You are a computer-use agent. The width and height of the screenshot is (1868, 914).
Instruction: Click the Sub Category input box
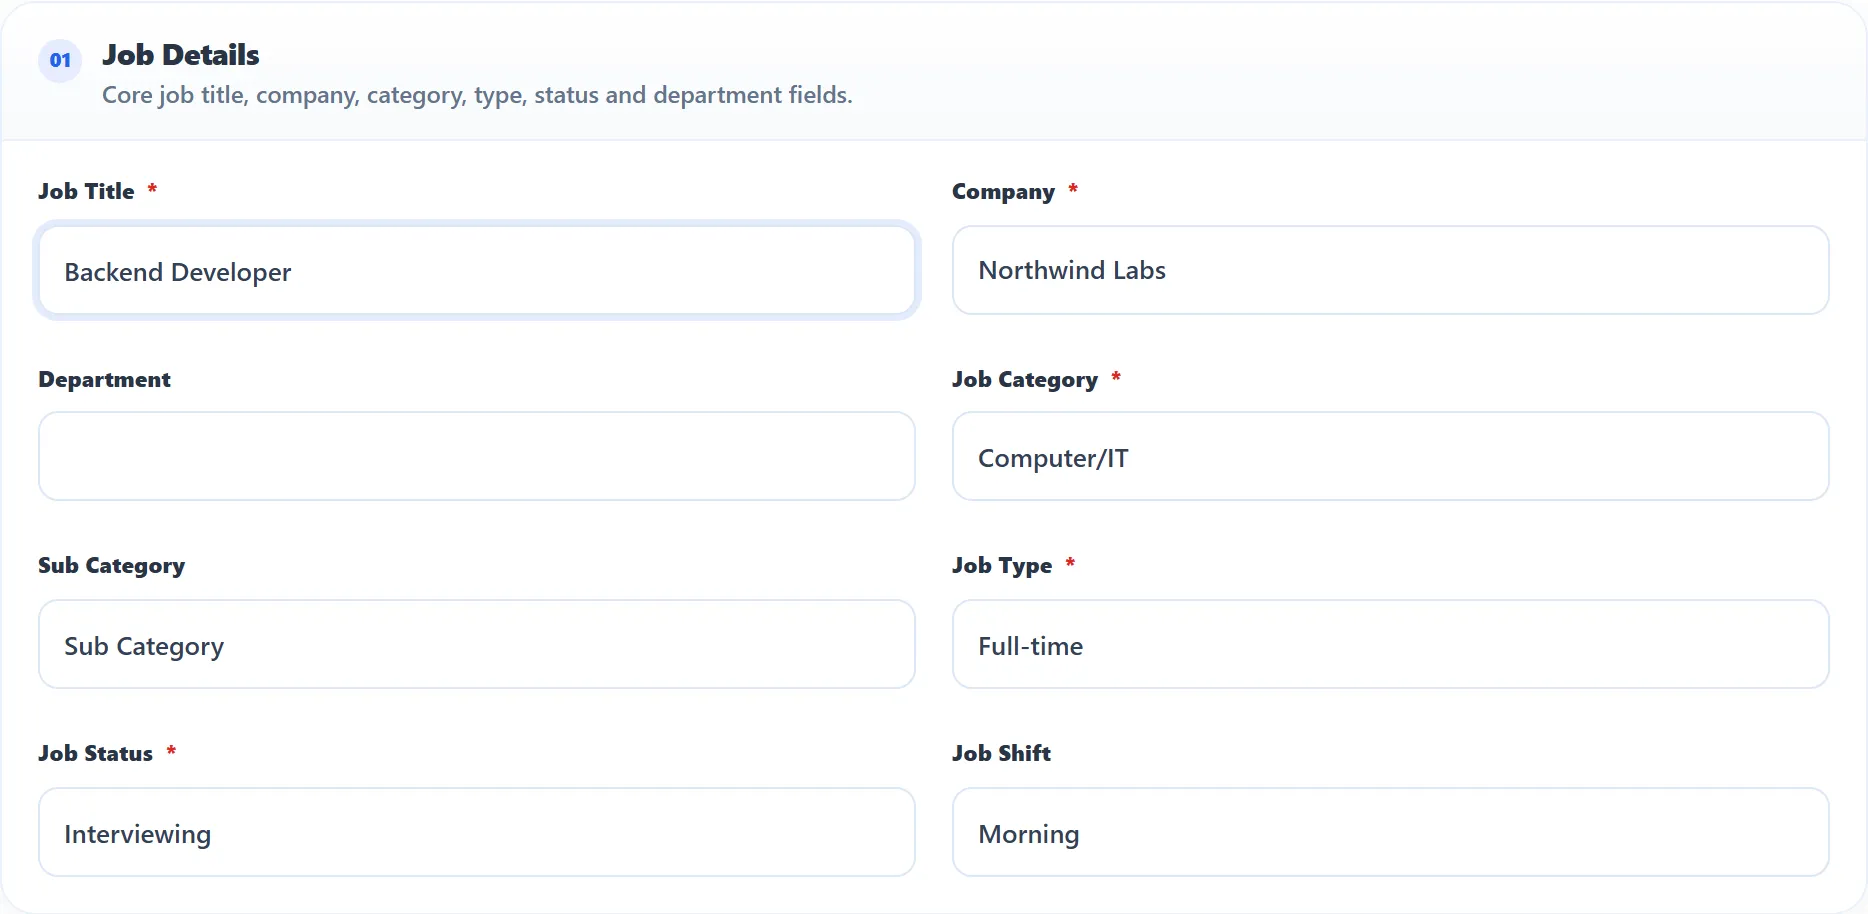(477, 644)
